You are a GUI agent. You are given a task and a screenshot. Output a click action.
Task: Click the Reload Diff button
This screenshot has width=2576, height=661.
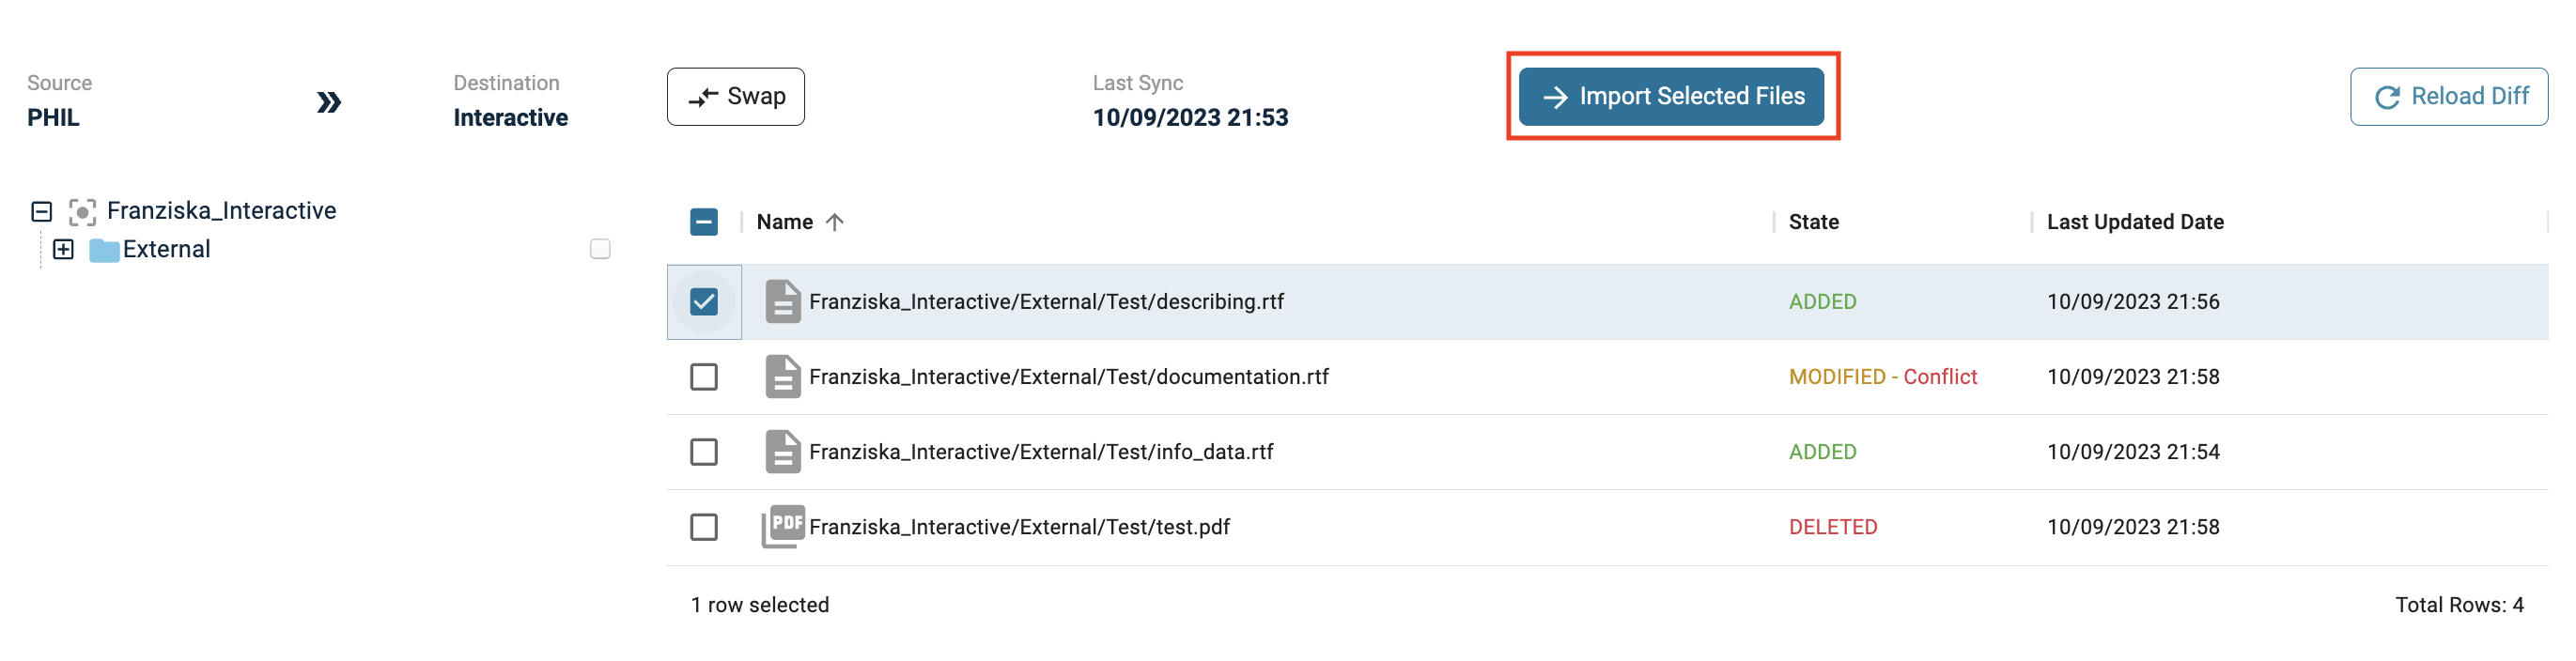pyautogui.click(x=2448, y=97)
